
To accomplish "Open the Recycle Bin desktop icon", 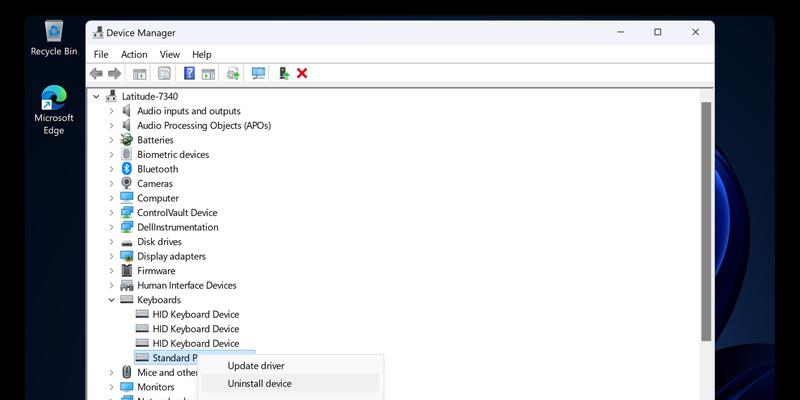I will (54, 38).
